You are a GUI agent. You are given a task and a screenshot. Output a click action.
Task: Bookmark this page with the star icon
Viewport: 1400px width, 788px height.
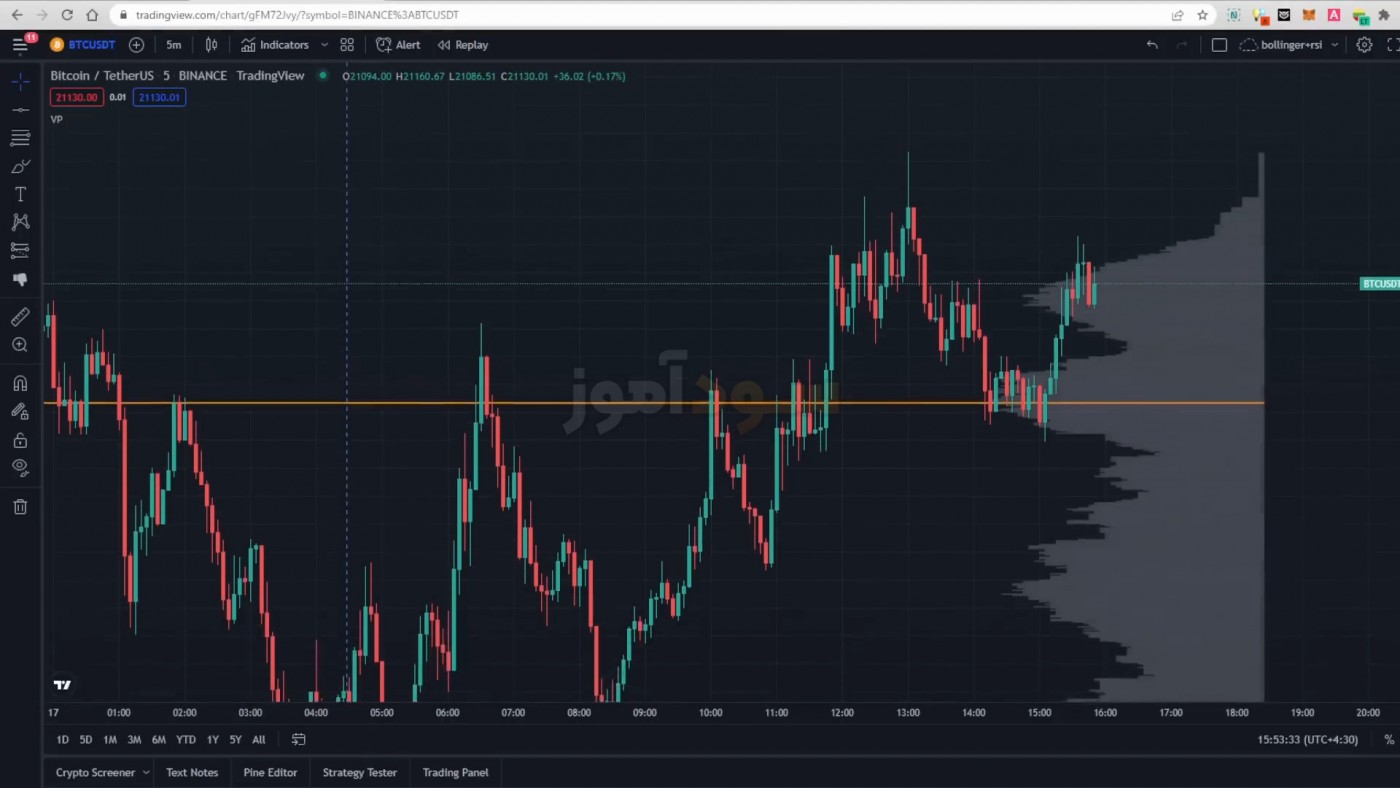coord(1202,15)
